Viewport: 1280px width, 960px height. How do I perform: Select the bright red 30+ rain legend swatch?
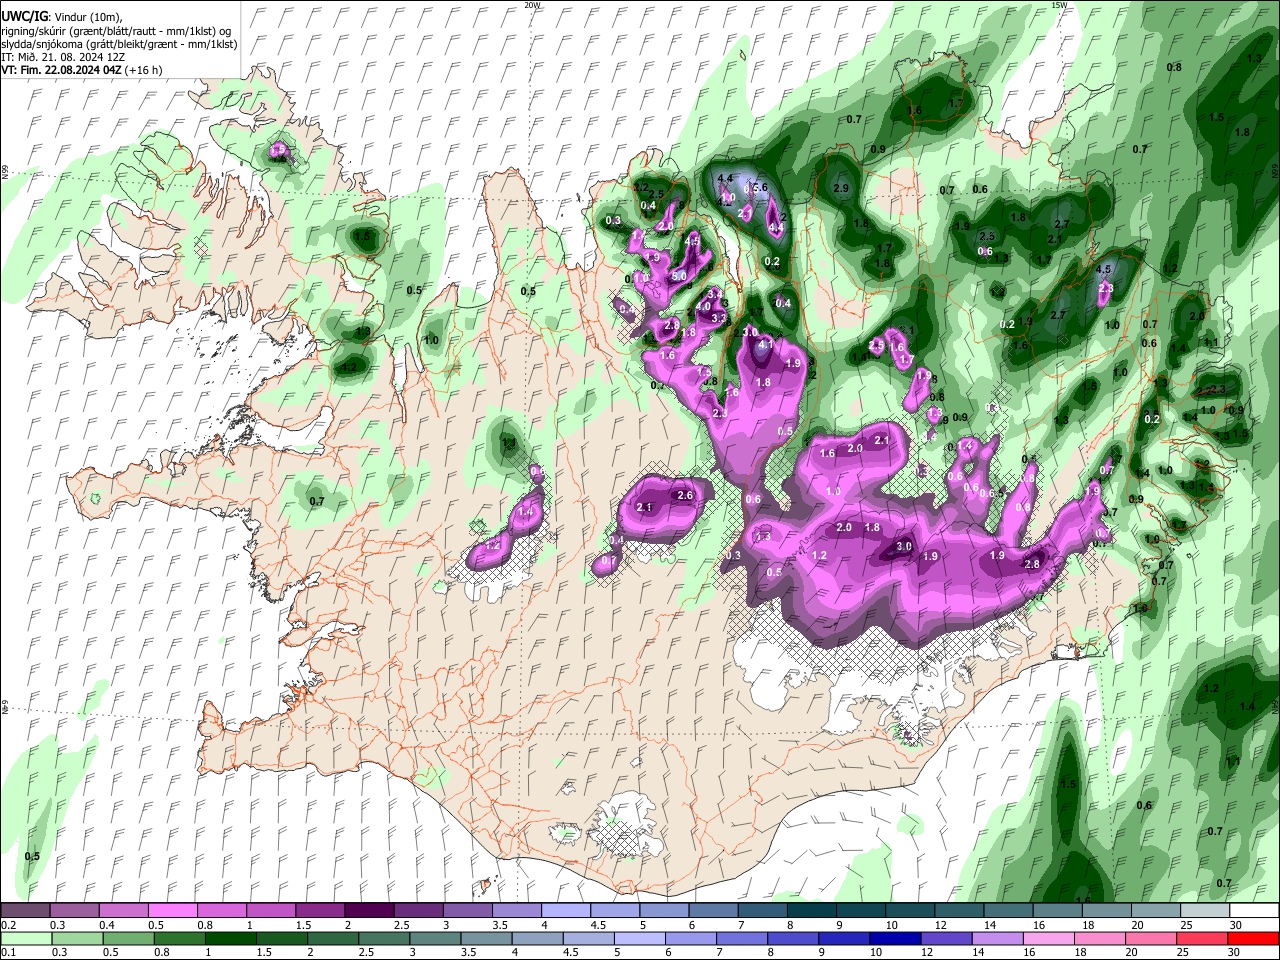click(1253, 938)
